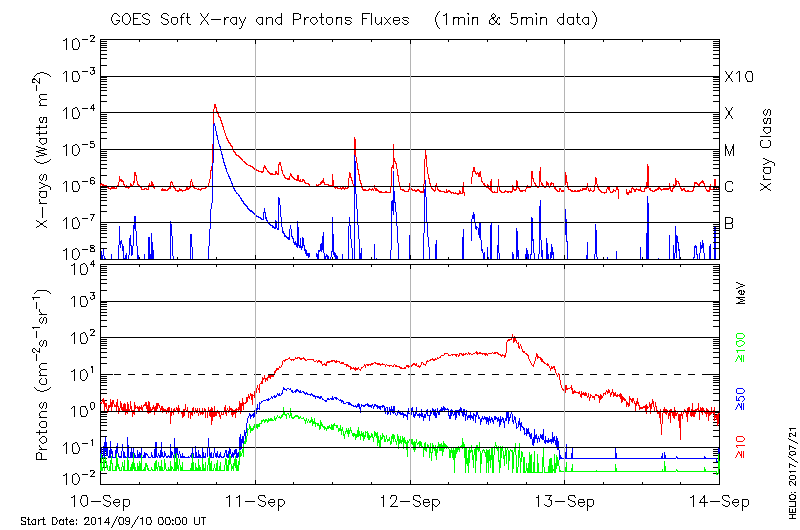Click the X10 class label on right axis
The image size is (800, 530).
click(738, 77)
